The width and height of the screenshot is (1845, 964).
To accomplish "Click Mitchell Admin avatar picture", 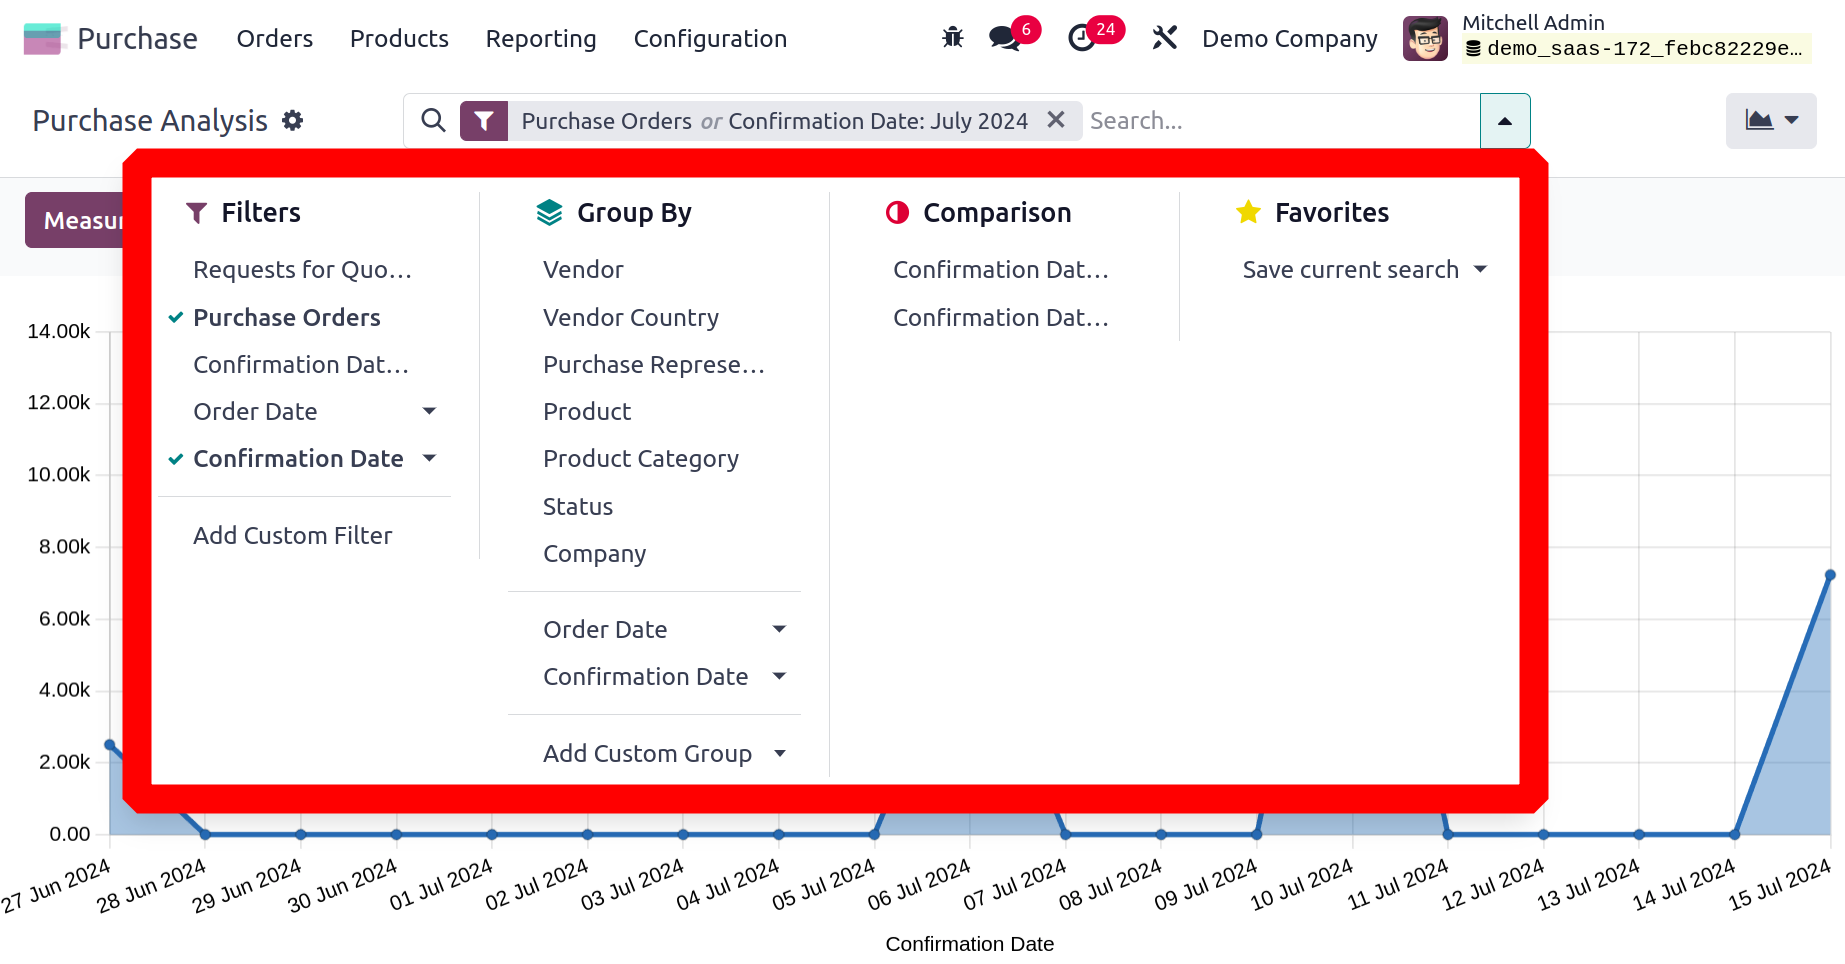I will 1424,39.
